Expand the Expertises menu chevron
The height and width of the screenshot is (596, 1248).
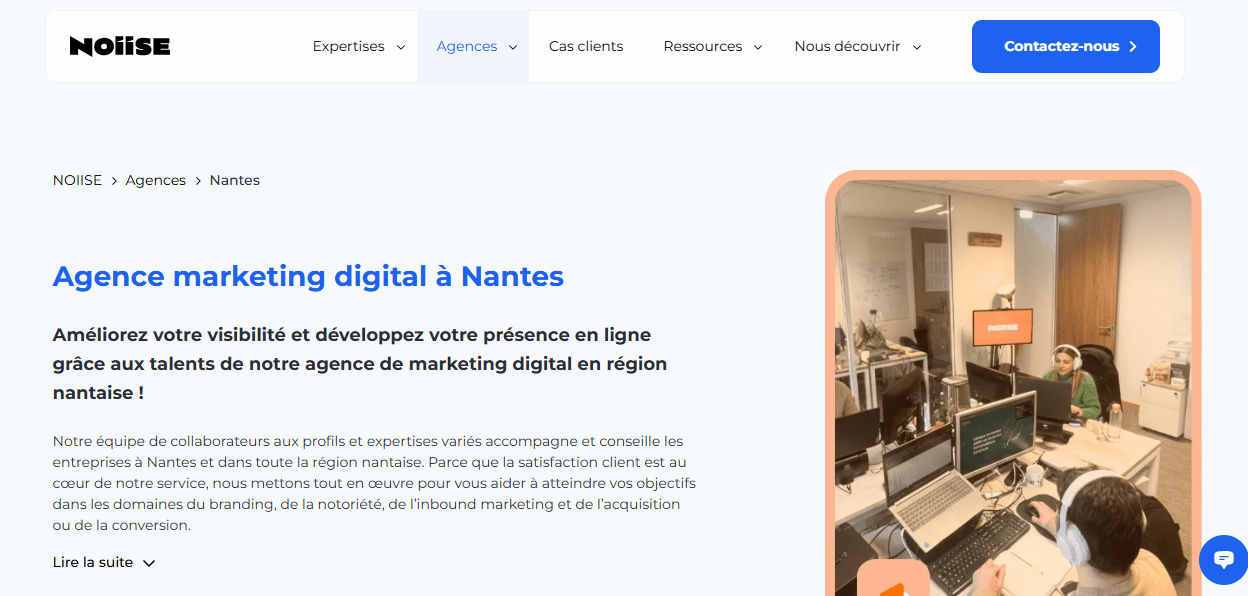click(401, 47)
